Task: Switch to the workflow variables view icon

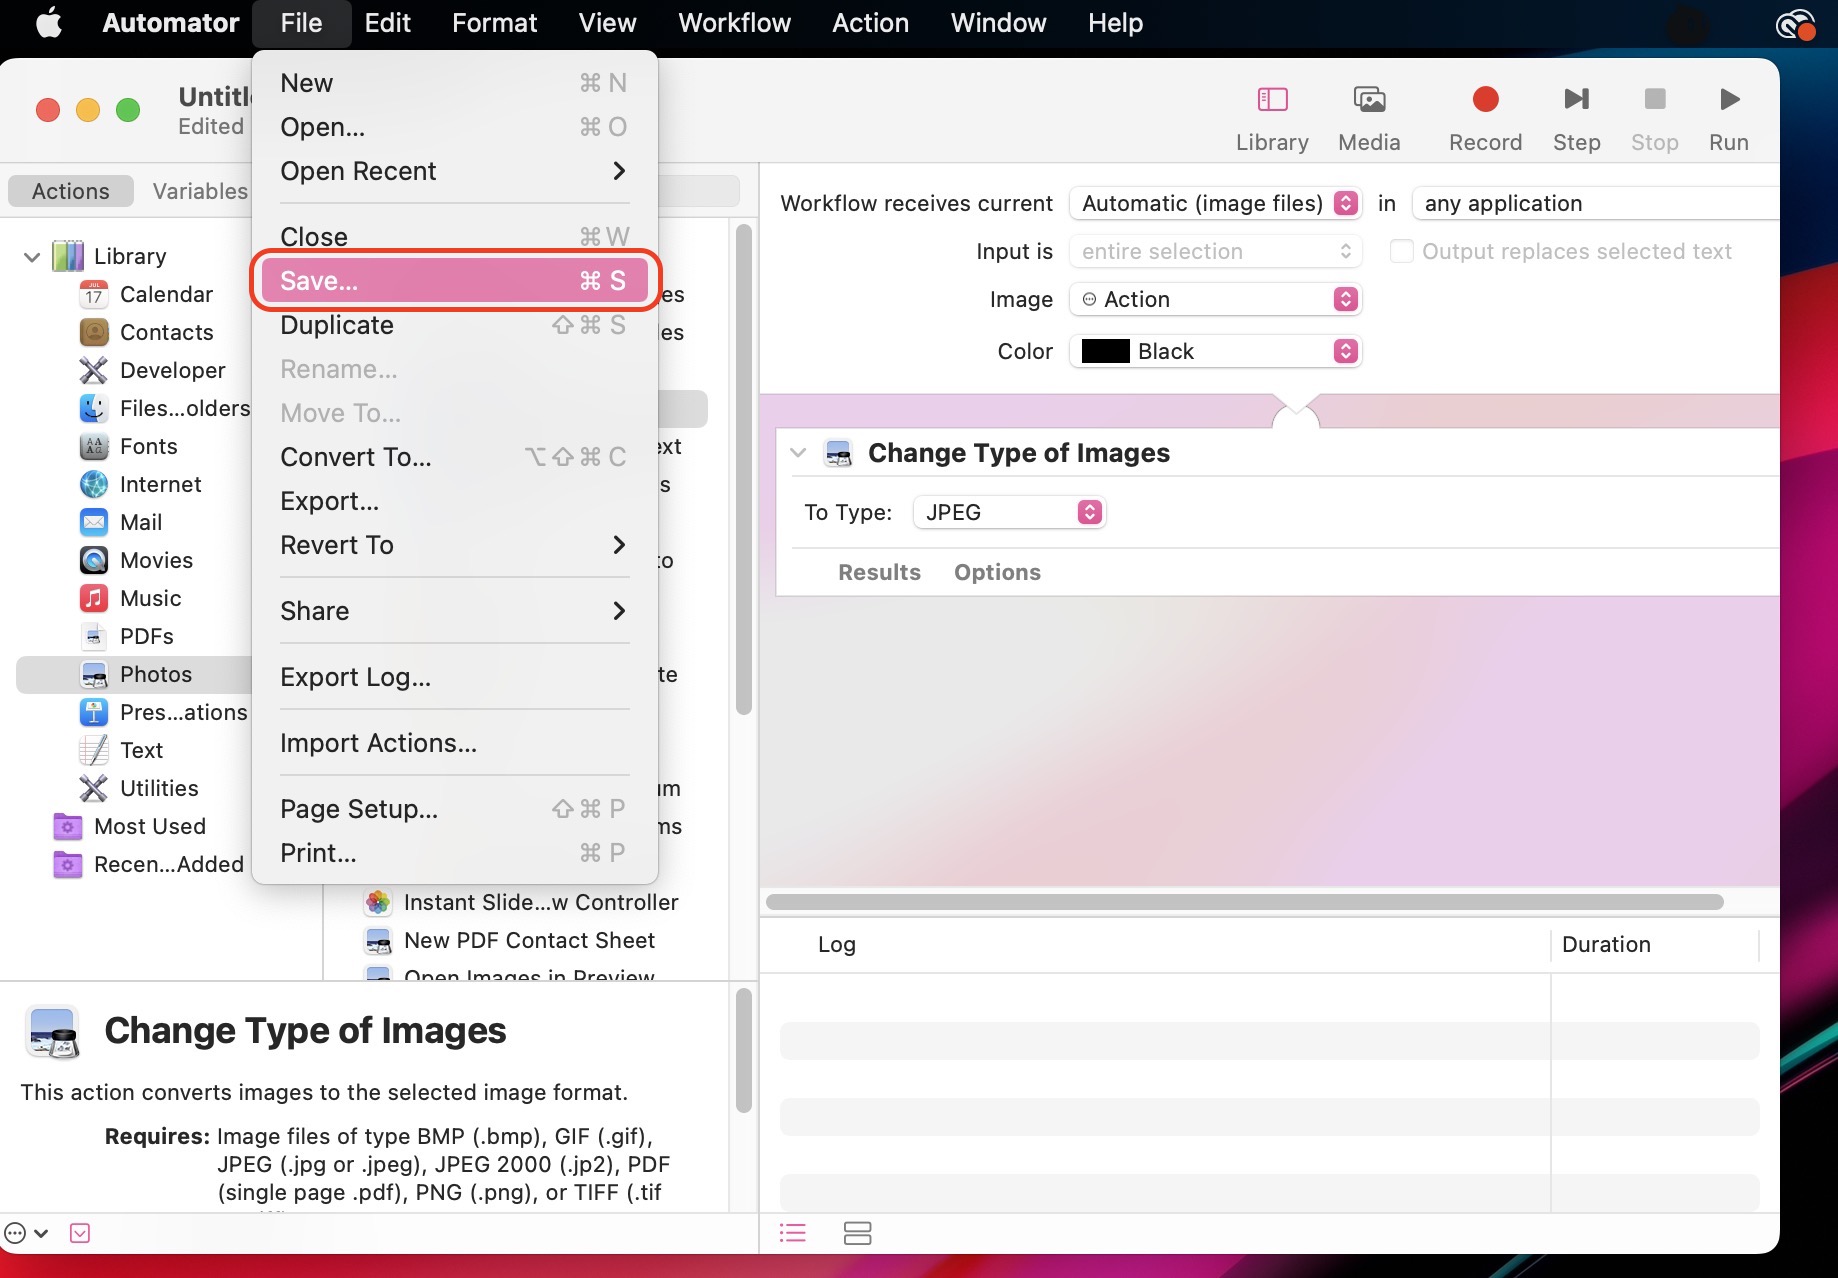Action: (857, 1233)
